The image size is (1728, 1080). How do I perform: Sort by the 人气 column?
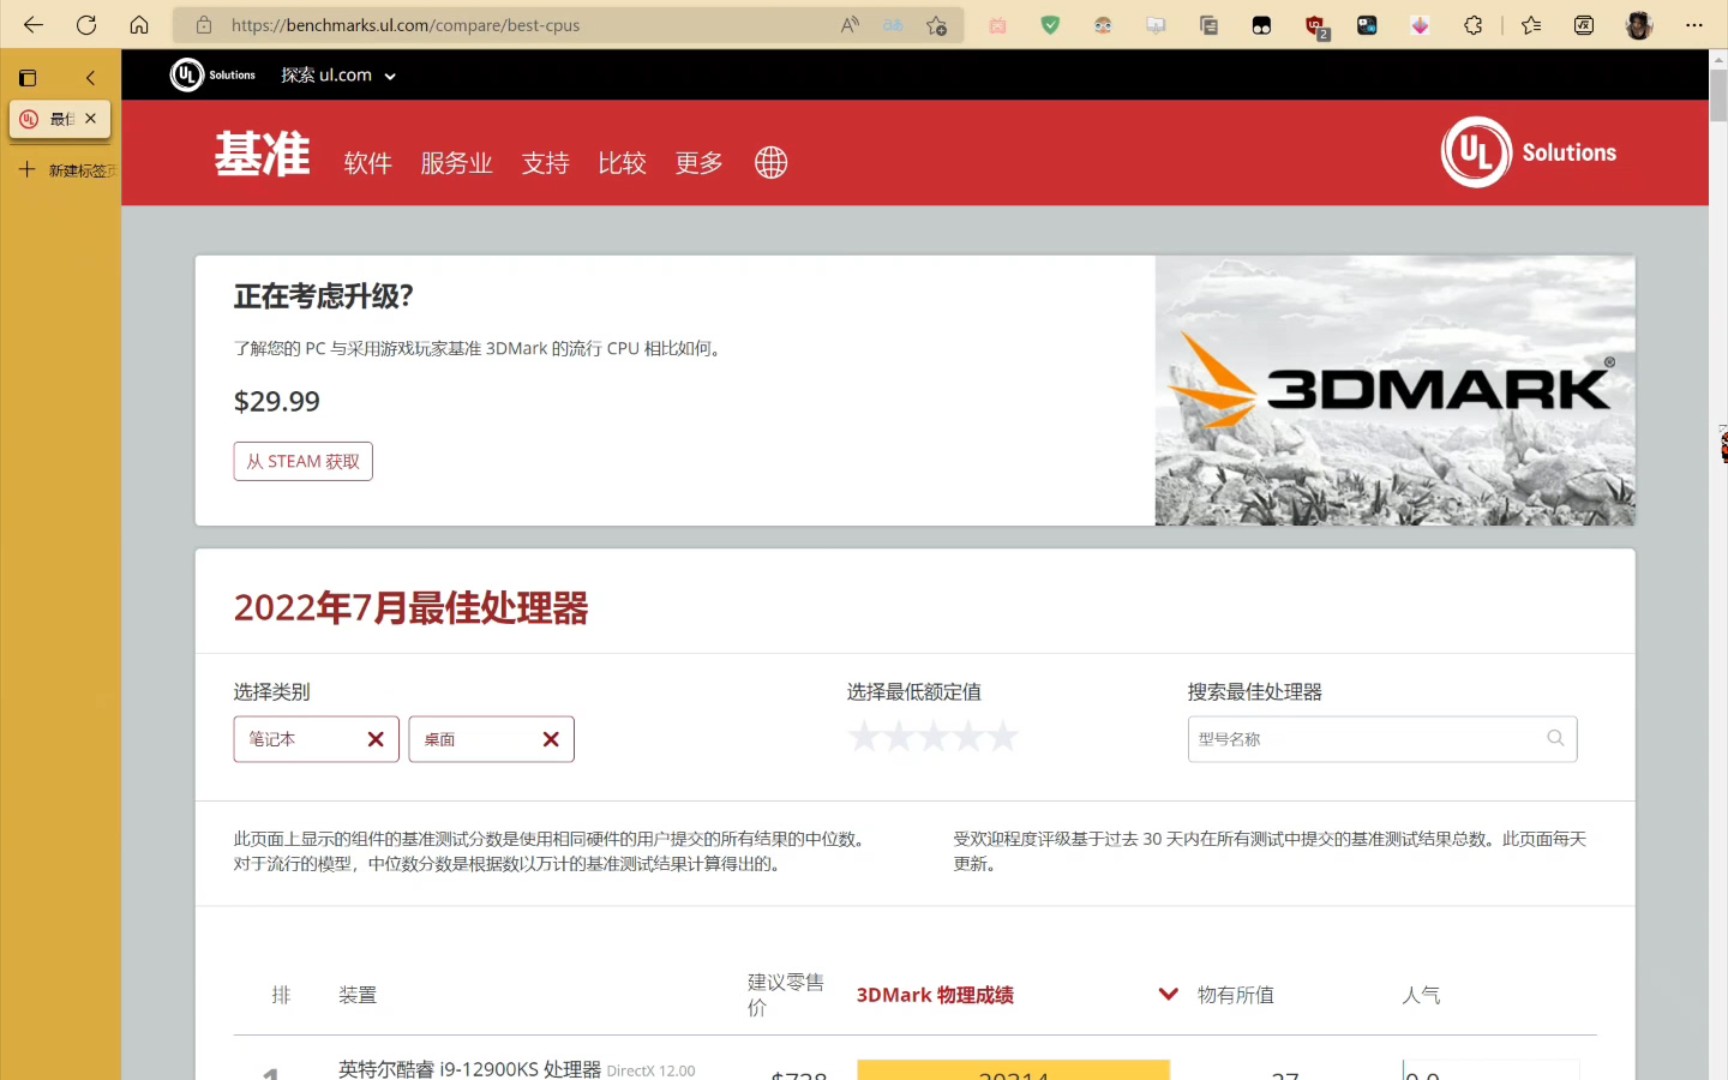[1421, 994]
